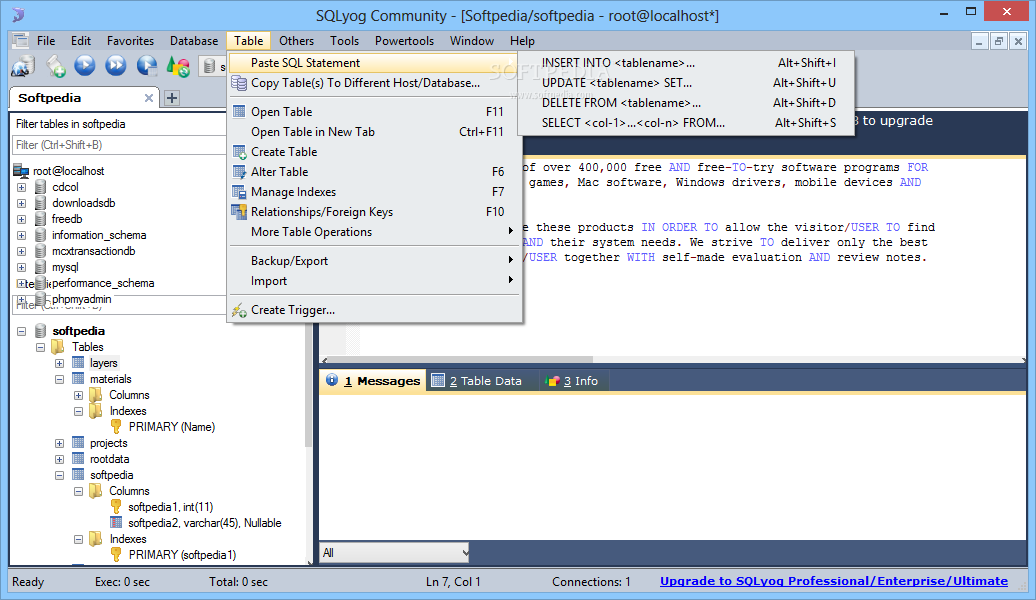Follow the Upgrade to SQLyog Professional link
1036x600 pixels.
[834, 581]
